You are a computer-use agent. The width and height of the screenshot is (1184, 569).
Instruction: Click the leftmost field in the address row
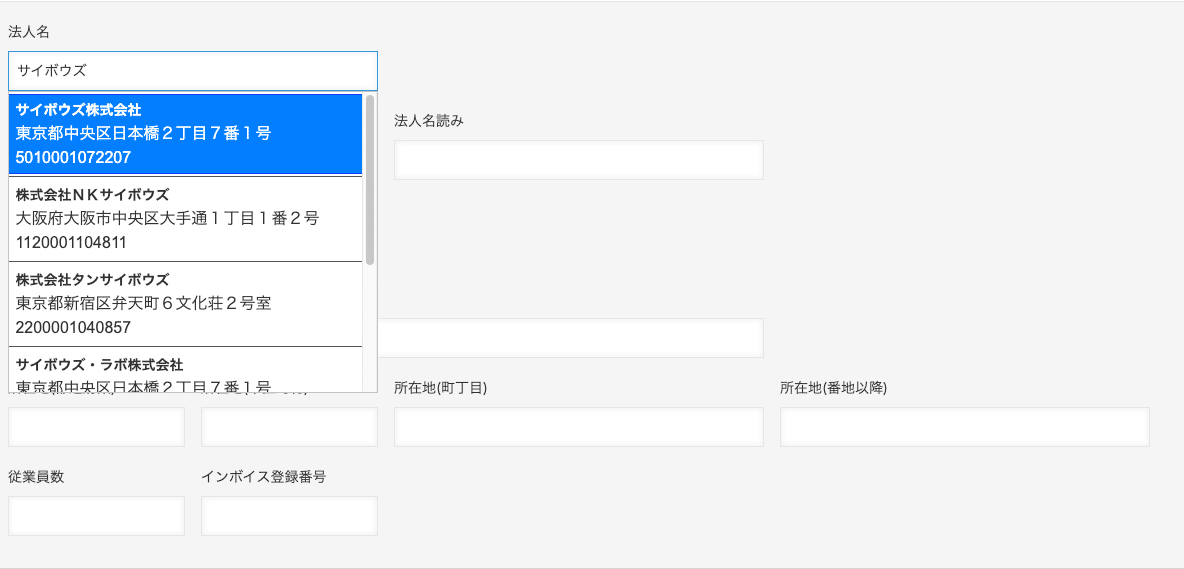pyautogui.click(x=96, y=427)
